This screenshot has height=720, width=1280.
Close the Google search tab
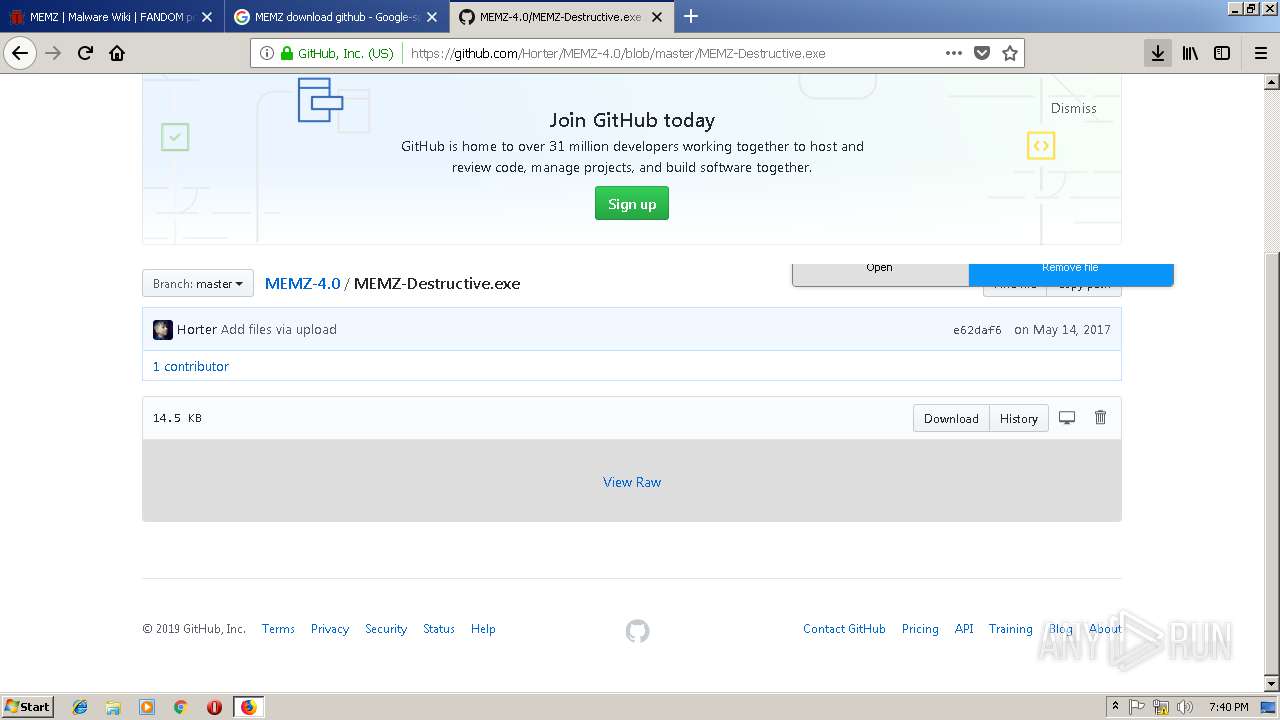click(432, 17)
